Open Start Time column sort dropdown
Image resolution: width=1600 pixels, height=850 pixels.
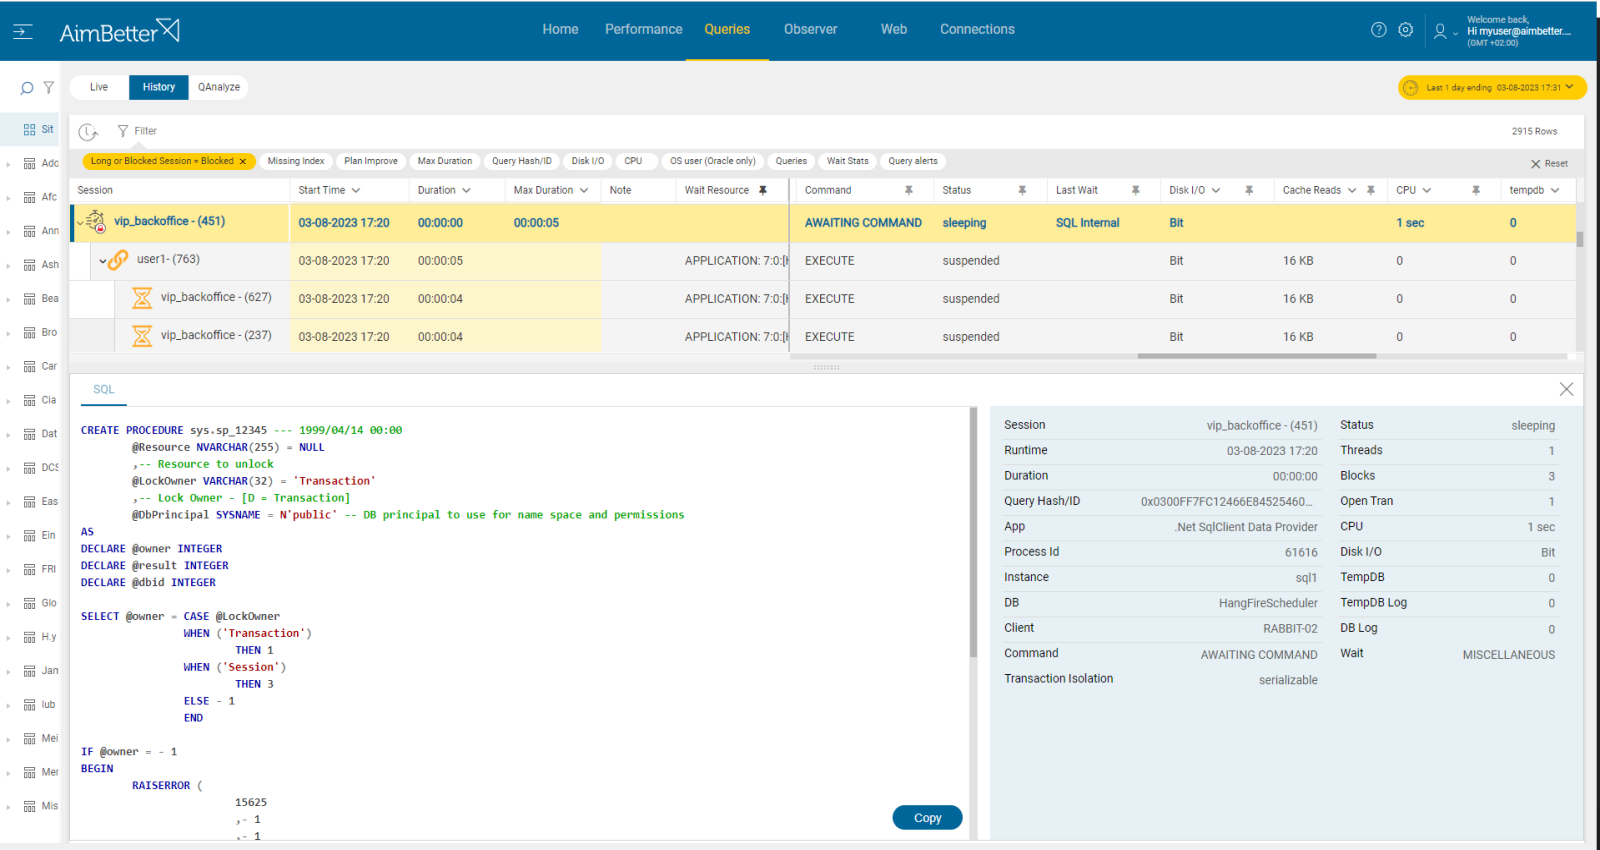point(356,190)
